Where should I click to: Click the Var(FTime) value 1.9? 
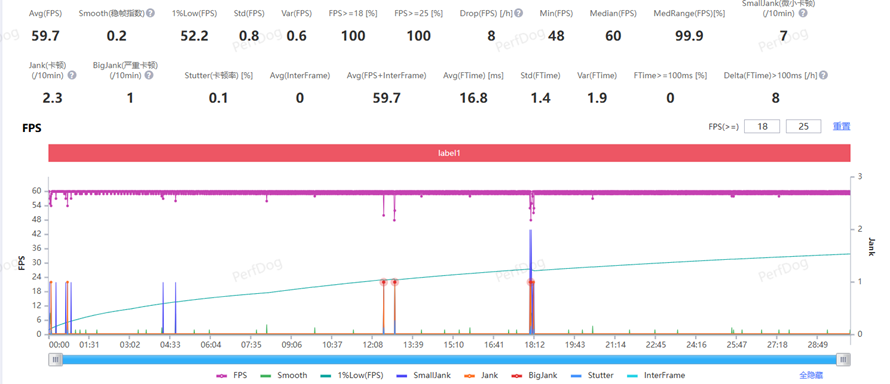[597, 98]
